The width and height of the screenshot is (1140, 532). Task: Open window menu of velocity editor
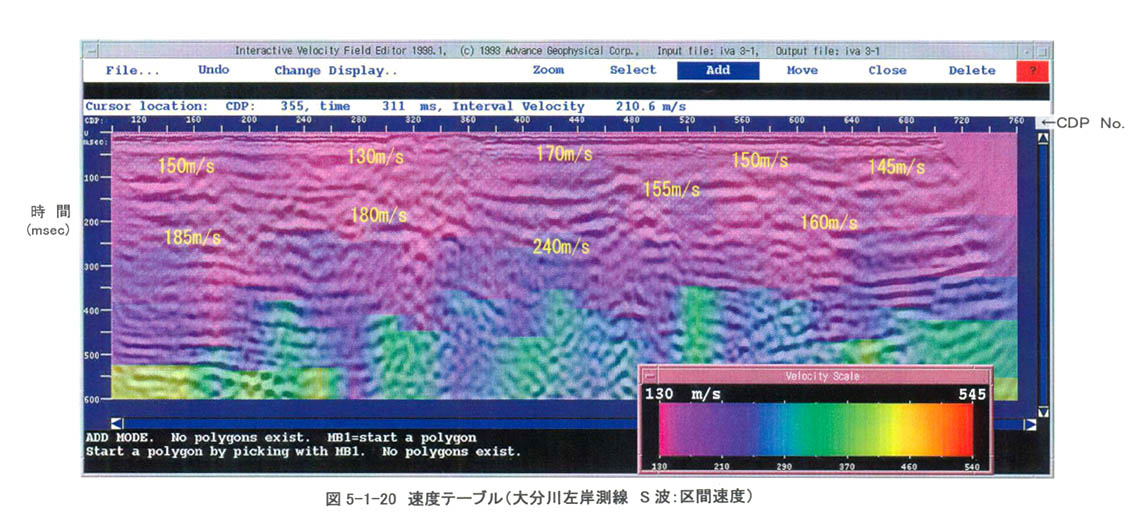(91, 52)
